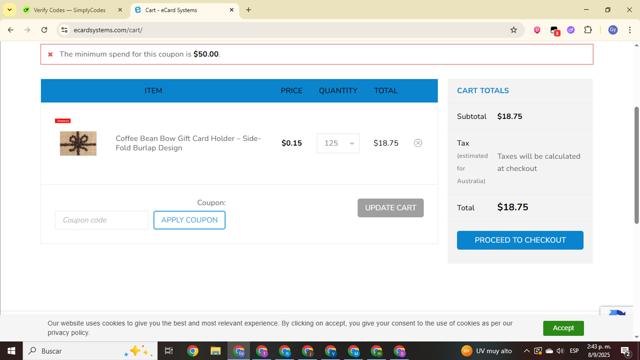This screenshot has height=360, width=640.
Task: Switch to Verify Codes — SimplyCodes tab
Action: [69, 10]
